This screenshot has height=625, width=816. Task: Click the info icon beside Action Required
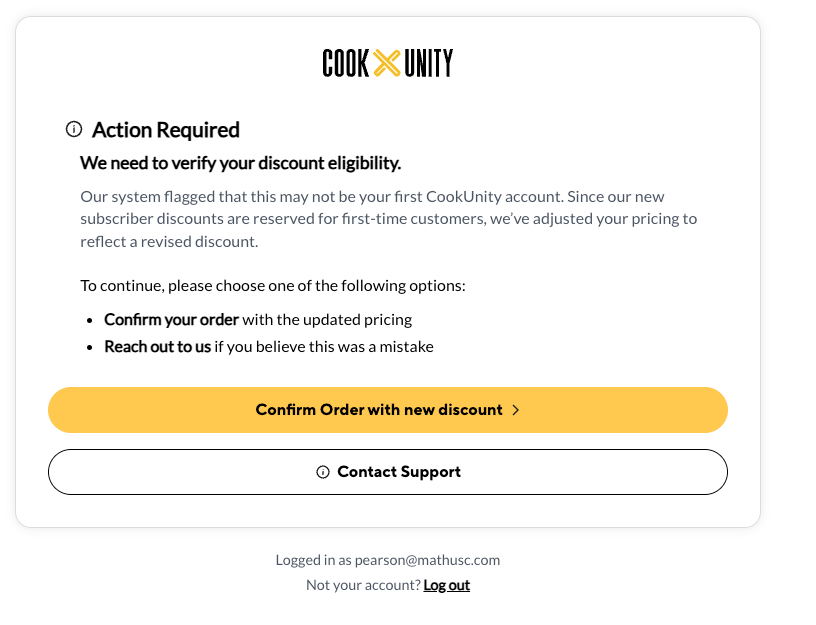pyautogui.click(x=74, y=129)
